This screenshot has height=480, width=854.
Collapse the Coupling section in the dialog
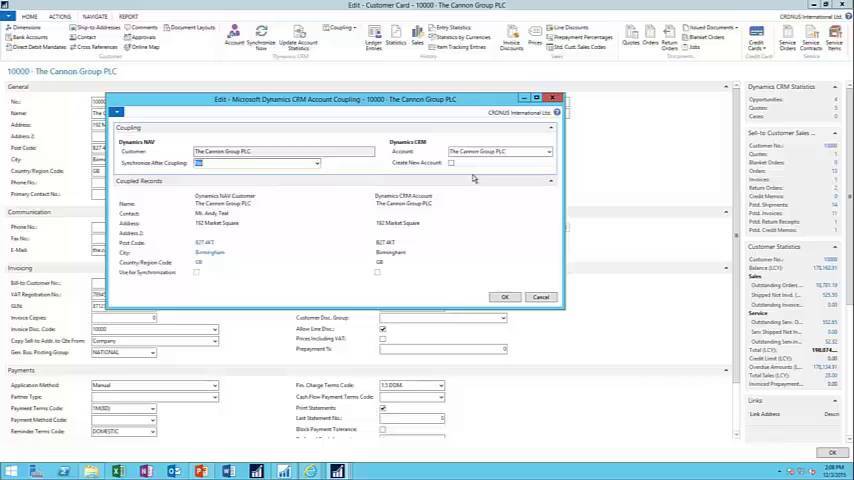pos(551,127)
